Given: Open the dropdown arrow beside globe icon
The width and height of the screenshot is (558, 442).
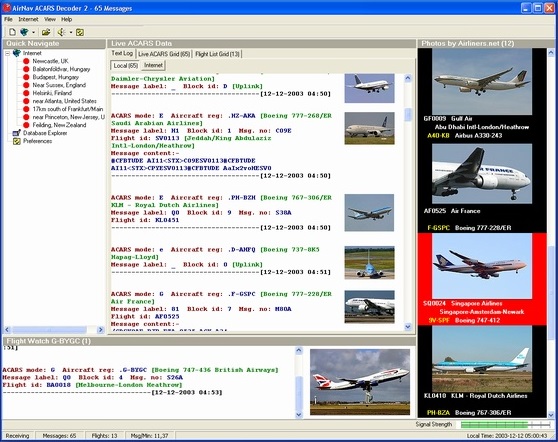Looking at the screenshot, I should point(33,32).
